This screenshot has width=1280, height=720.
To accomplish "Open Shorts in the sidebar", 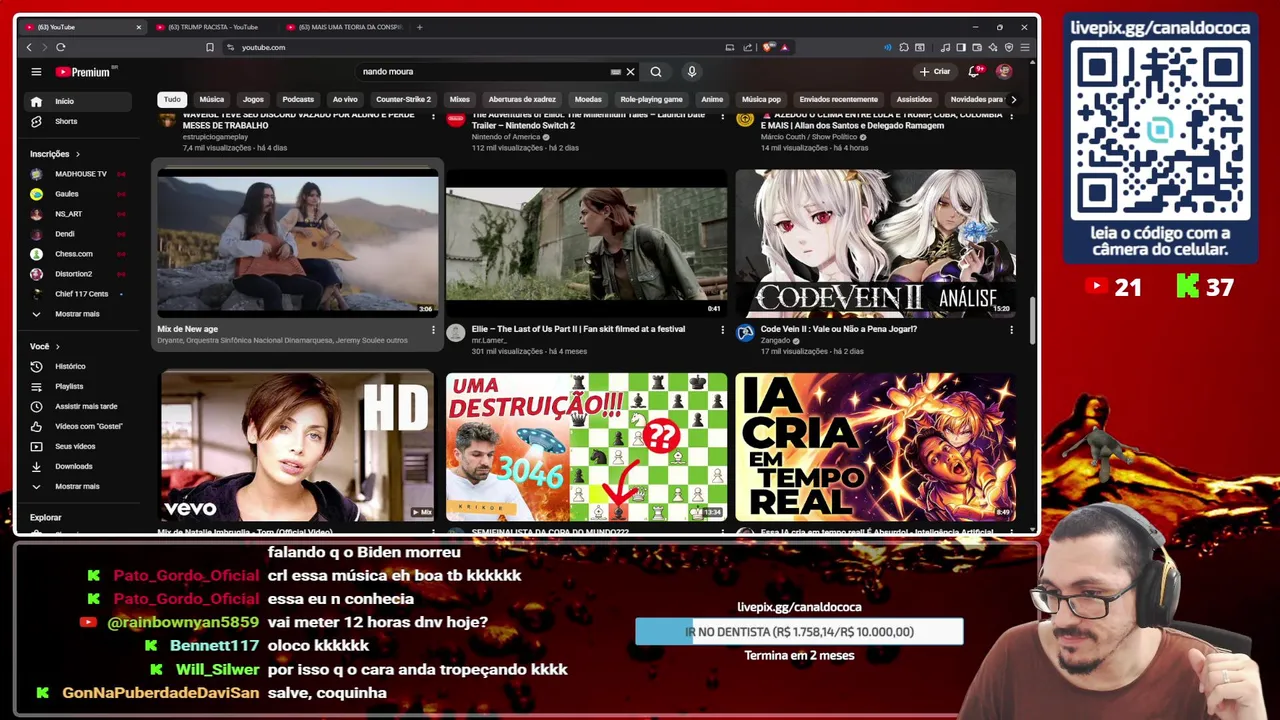I will 78,121.
